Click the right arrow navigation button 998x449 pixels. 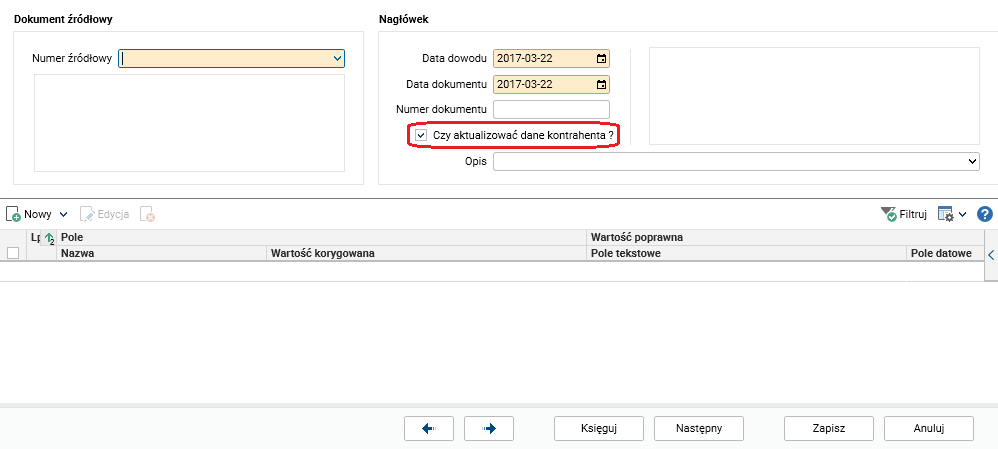tap(489, 428)
